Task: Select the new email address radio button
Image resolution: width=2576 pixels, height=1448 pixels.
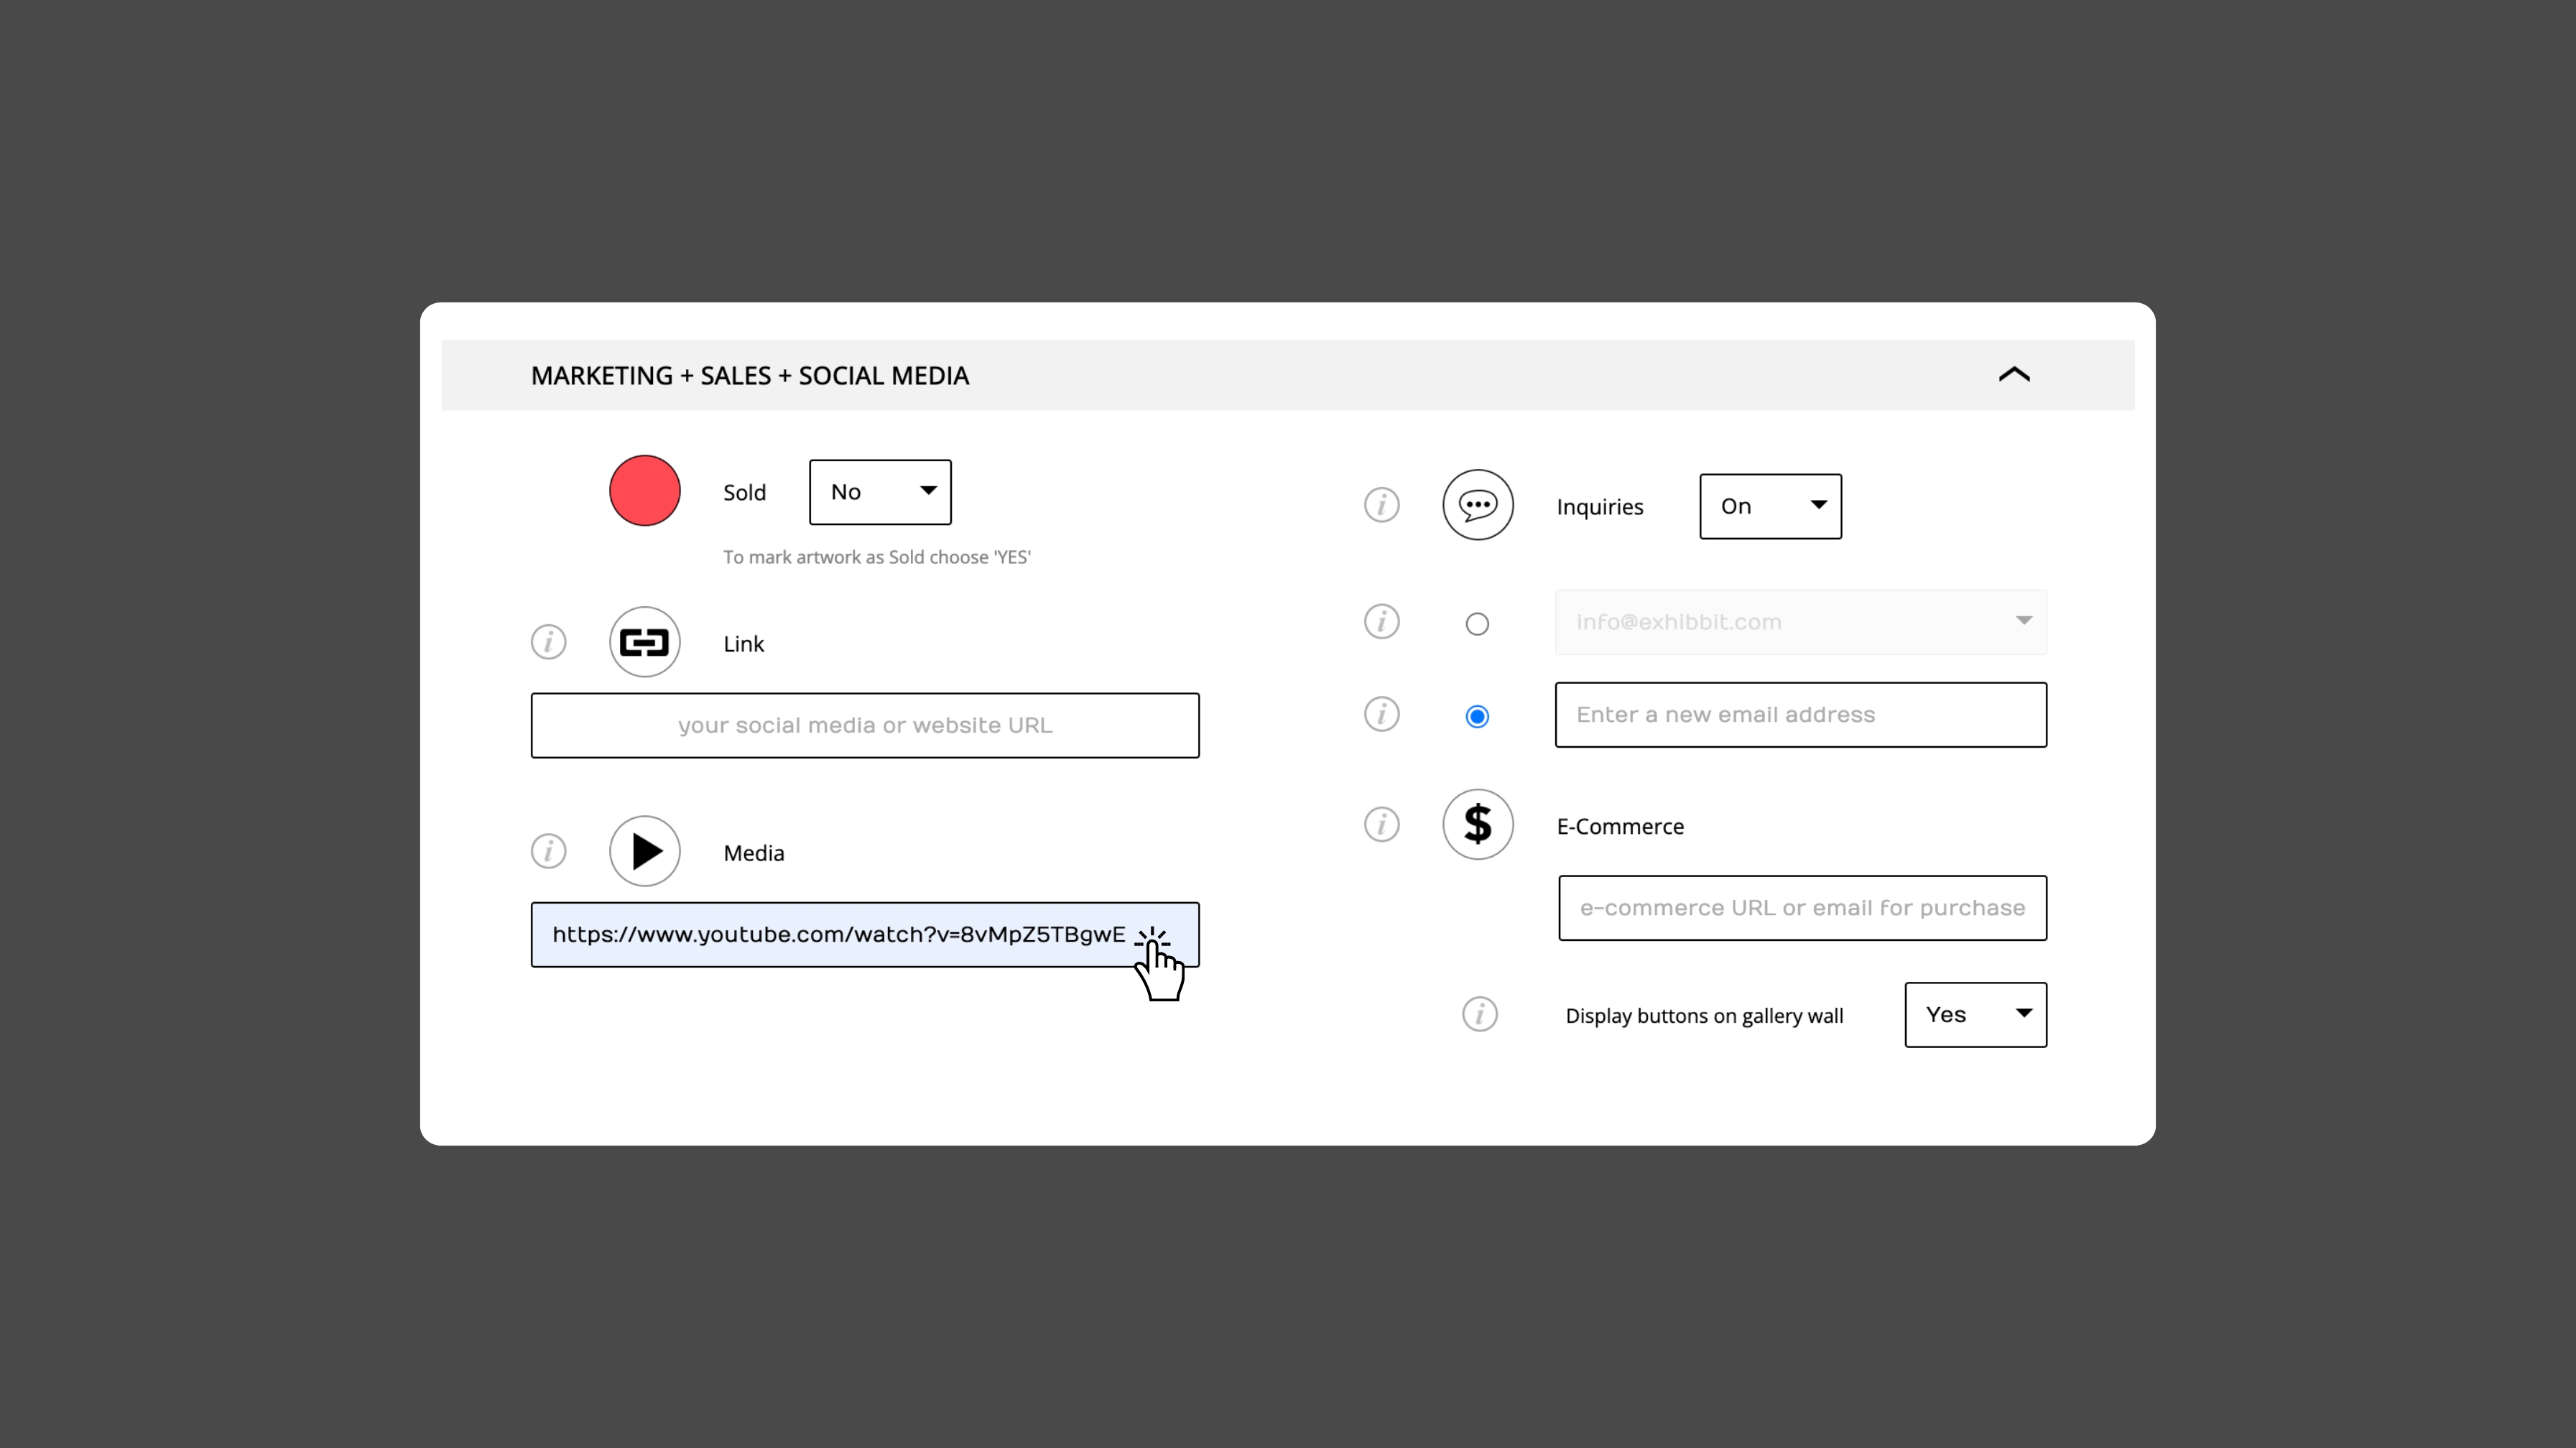Action: click(1476, 716)
